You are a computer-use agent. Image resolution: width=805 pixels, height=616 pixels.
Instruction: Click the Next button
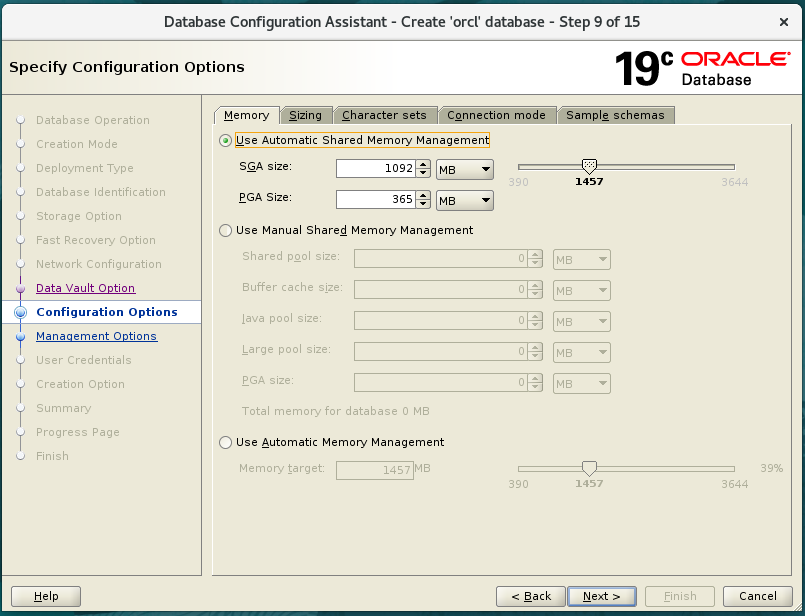coord(602,596)
